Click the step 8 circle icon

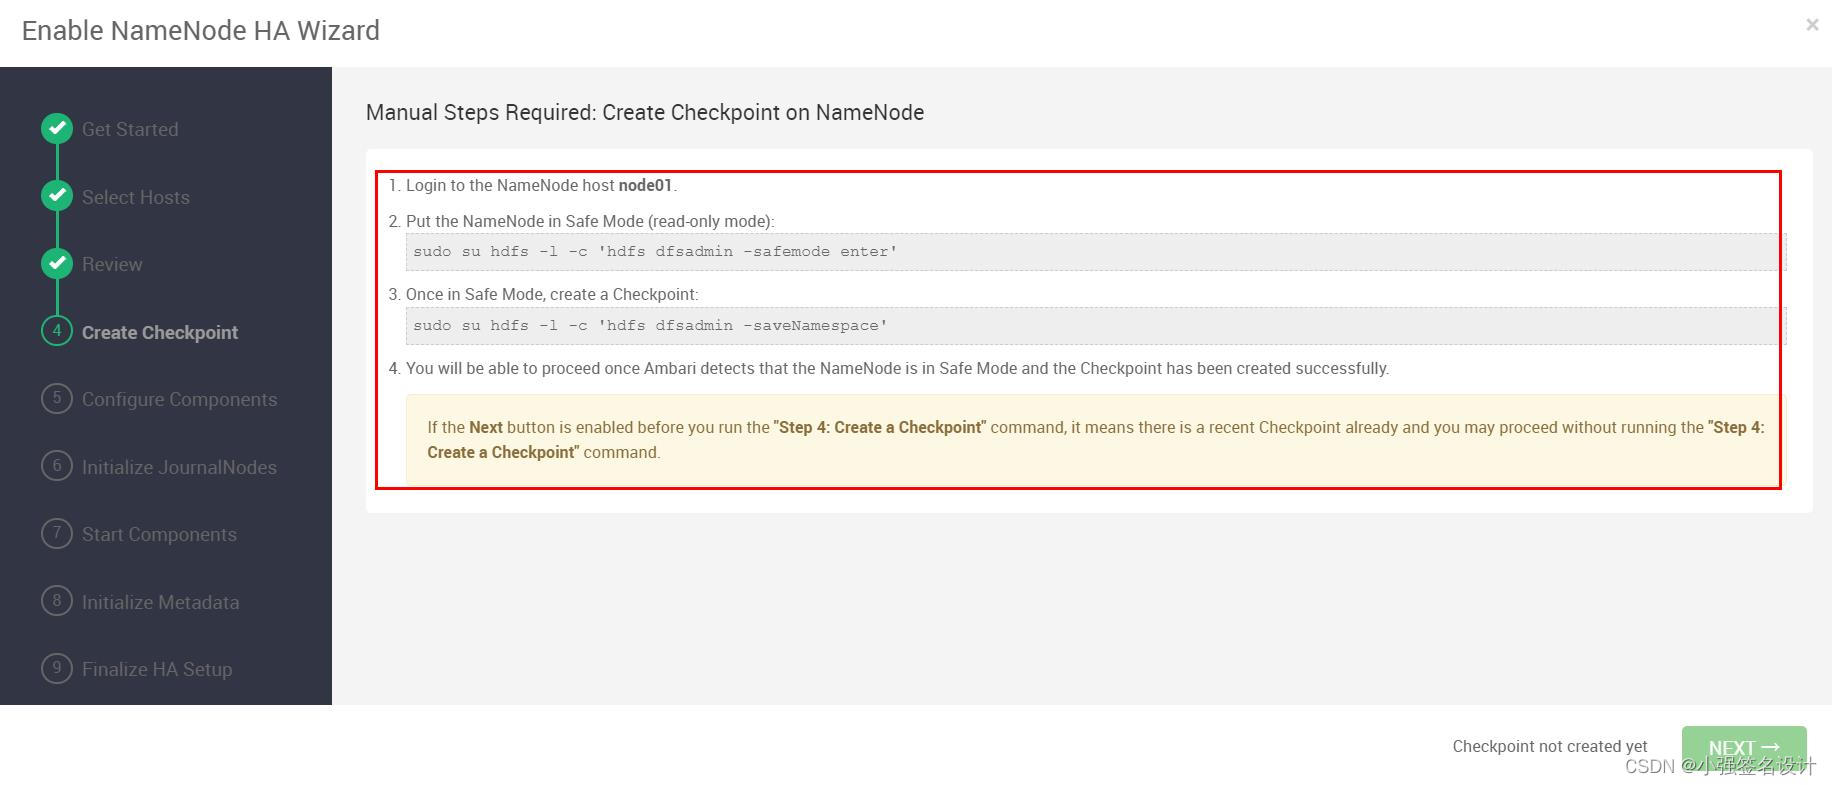tap(57, 601)
